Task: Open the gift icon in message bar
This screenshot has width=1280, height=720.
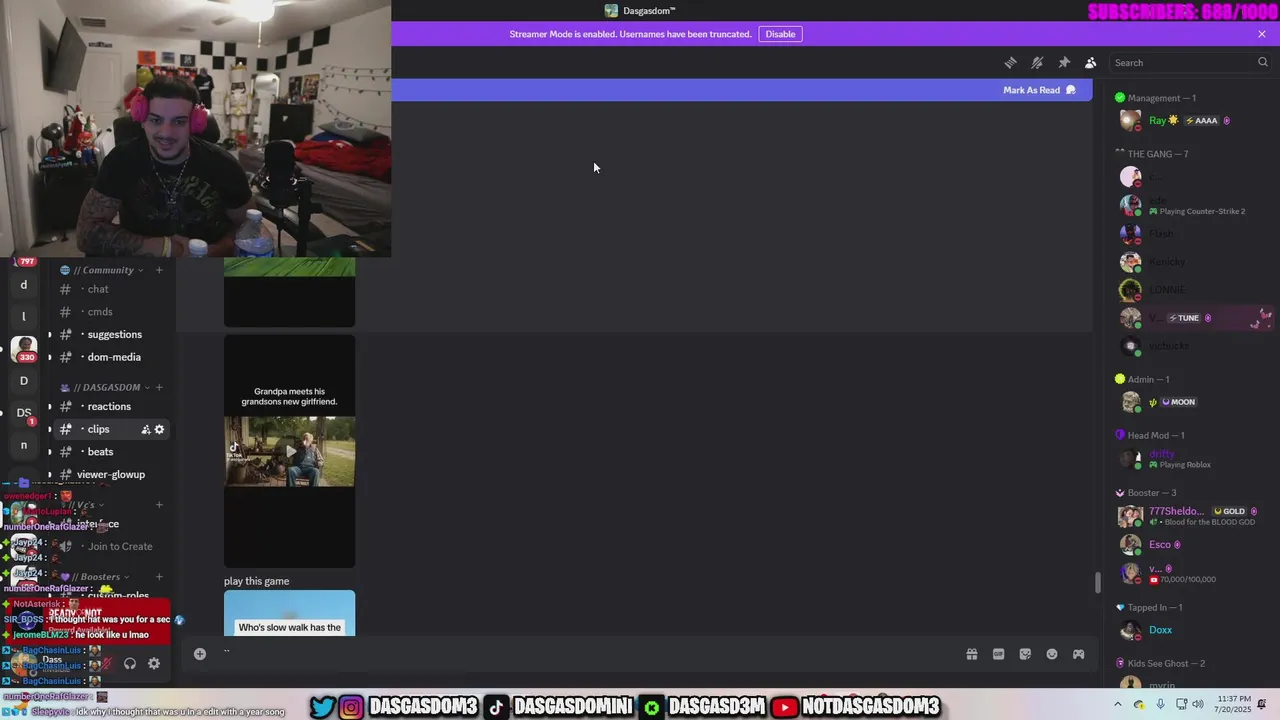Action: [x=971, y=654]
